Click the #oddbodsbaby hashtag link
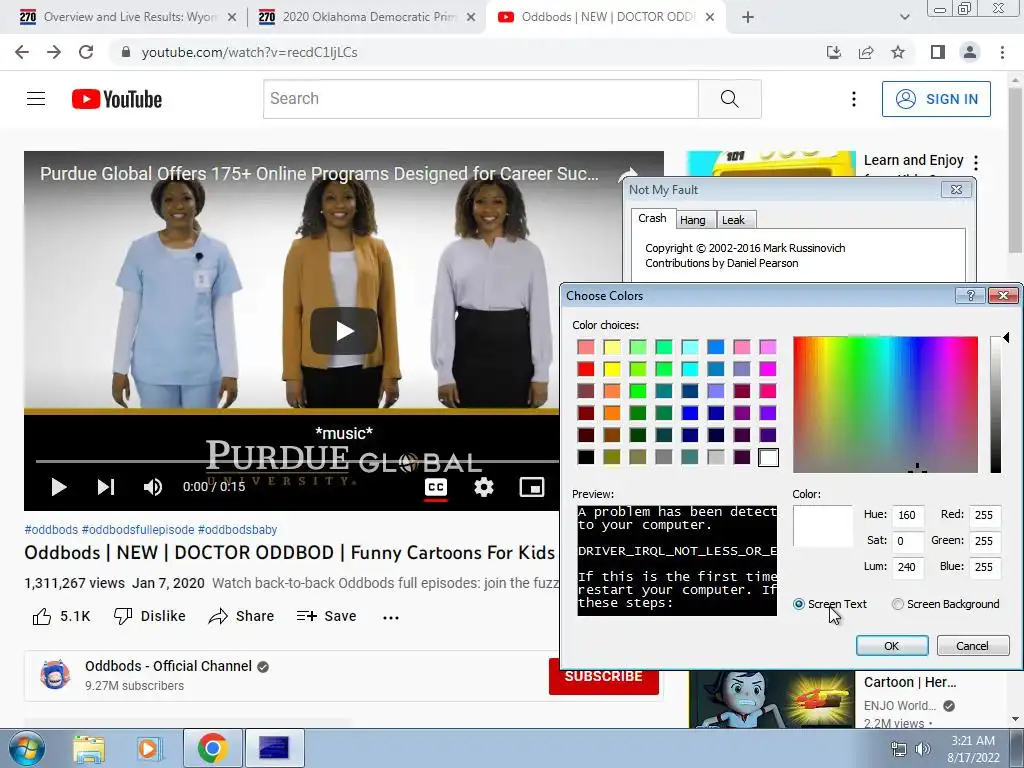 (238, 530)
